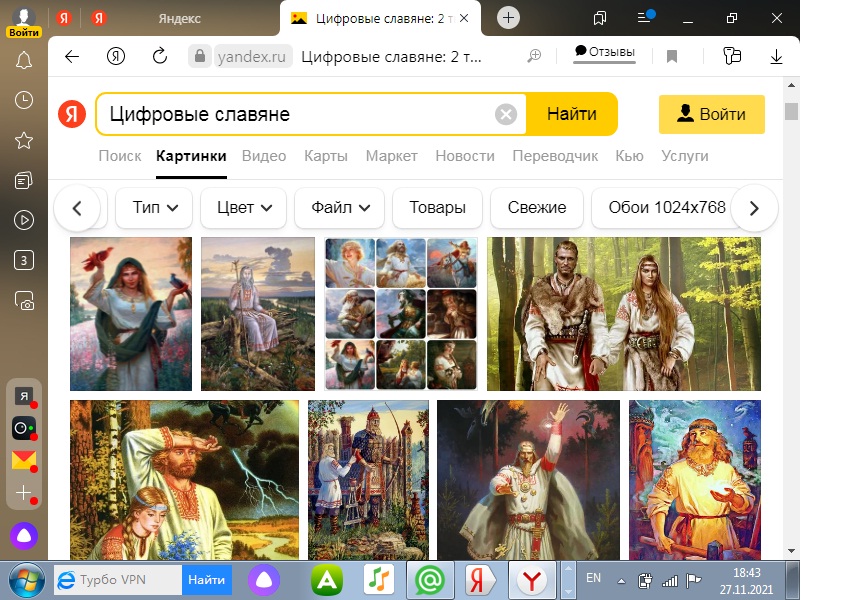845x600 pixels.
Task: Open the Переводчик tab
Action: click(555, 156)
